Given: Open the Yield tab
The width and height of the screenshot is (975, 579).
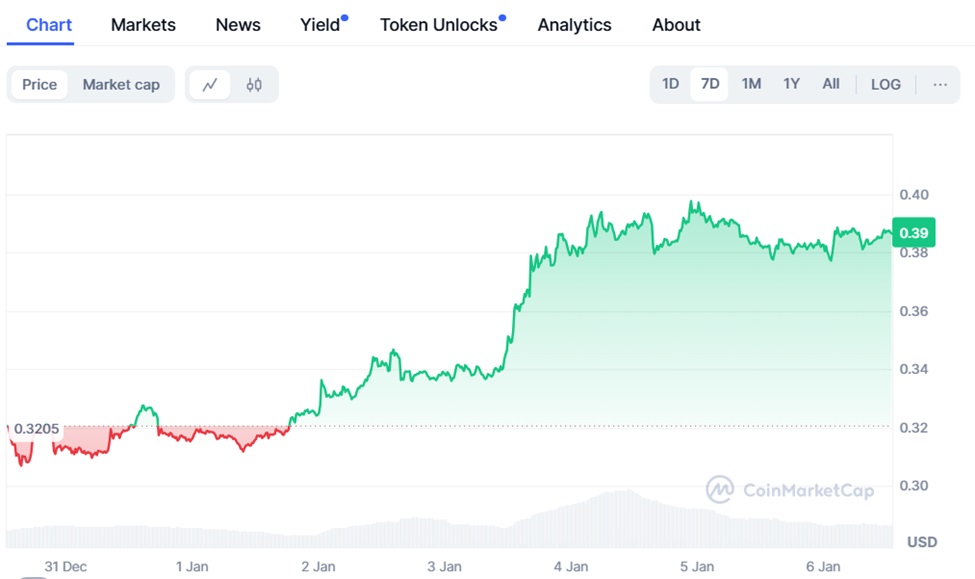Looking at the screenshot, I should [x=321, y=25].
